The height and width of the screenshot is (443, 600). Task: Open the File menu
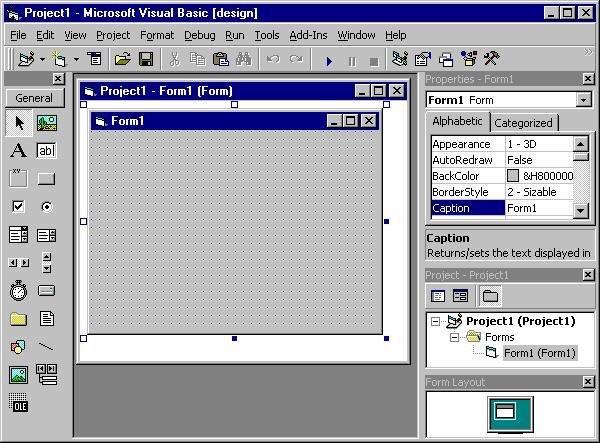(18, 35)
